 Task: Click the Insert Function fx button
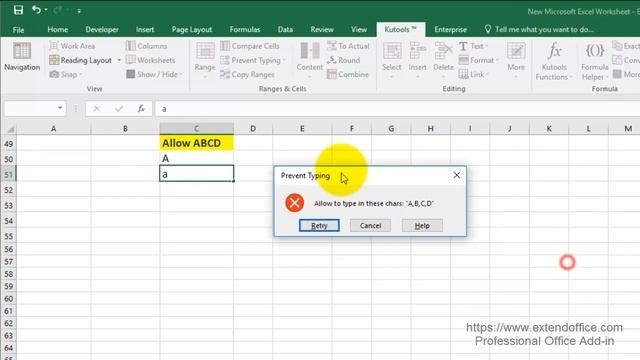(141, 109)
